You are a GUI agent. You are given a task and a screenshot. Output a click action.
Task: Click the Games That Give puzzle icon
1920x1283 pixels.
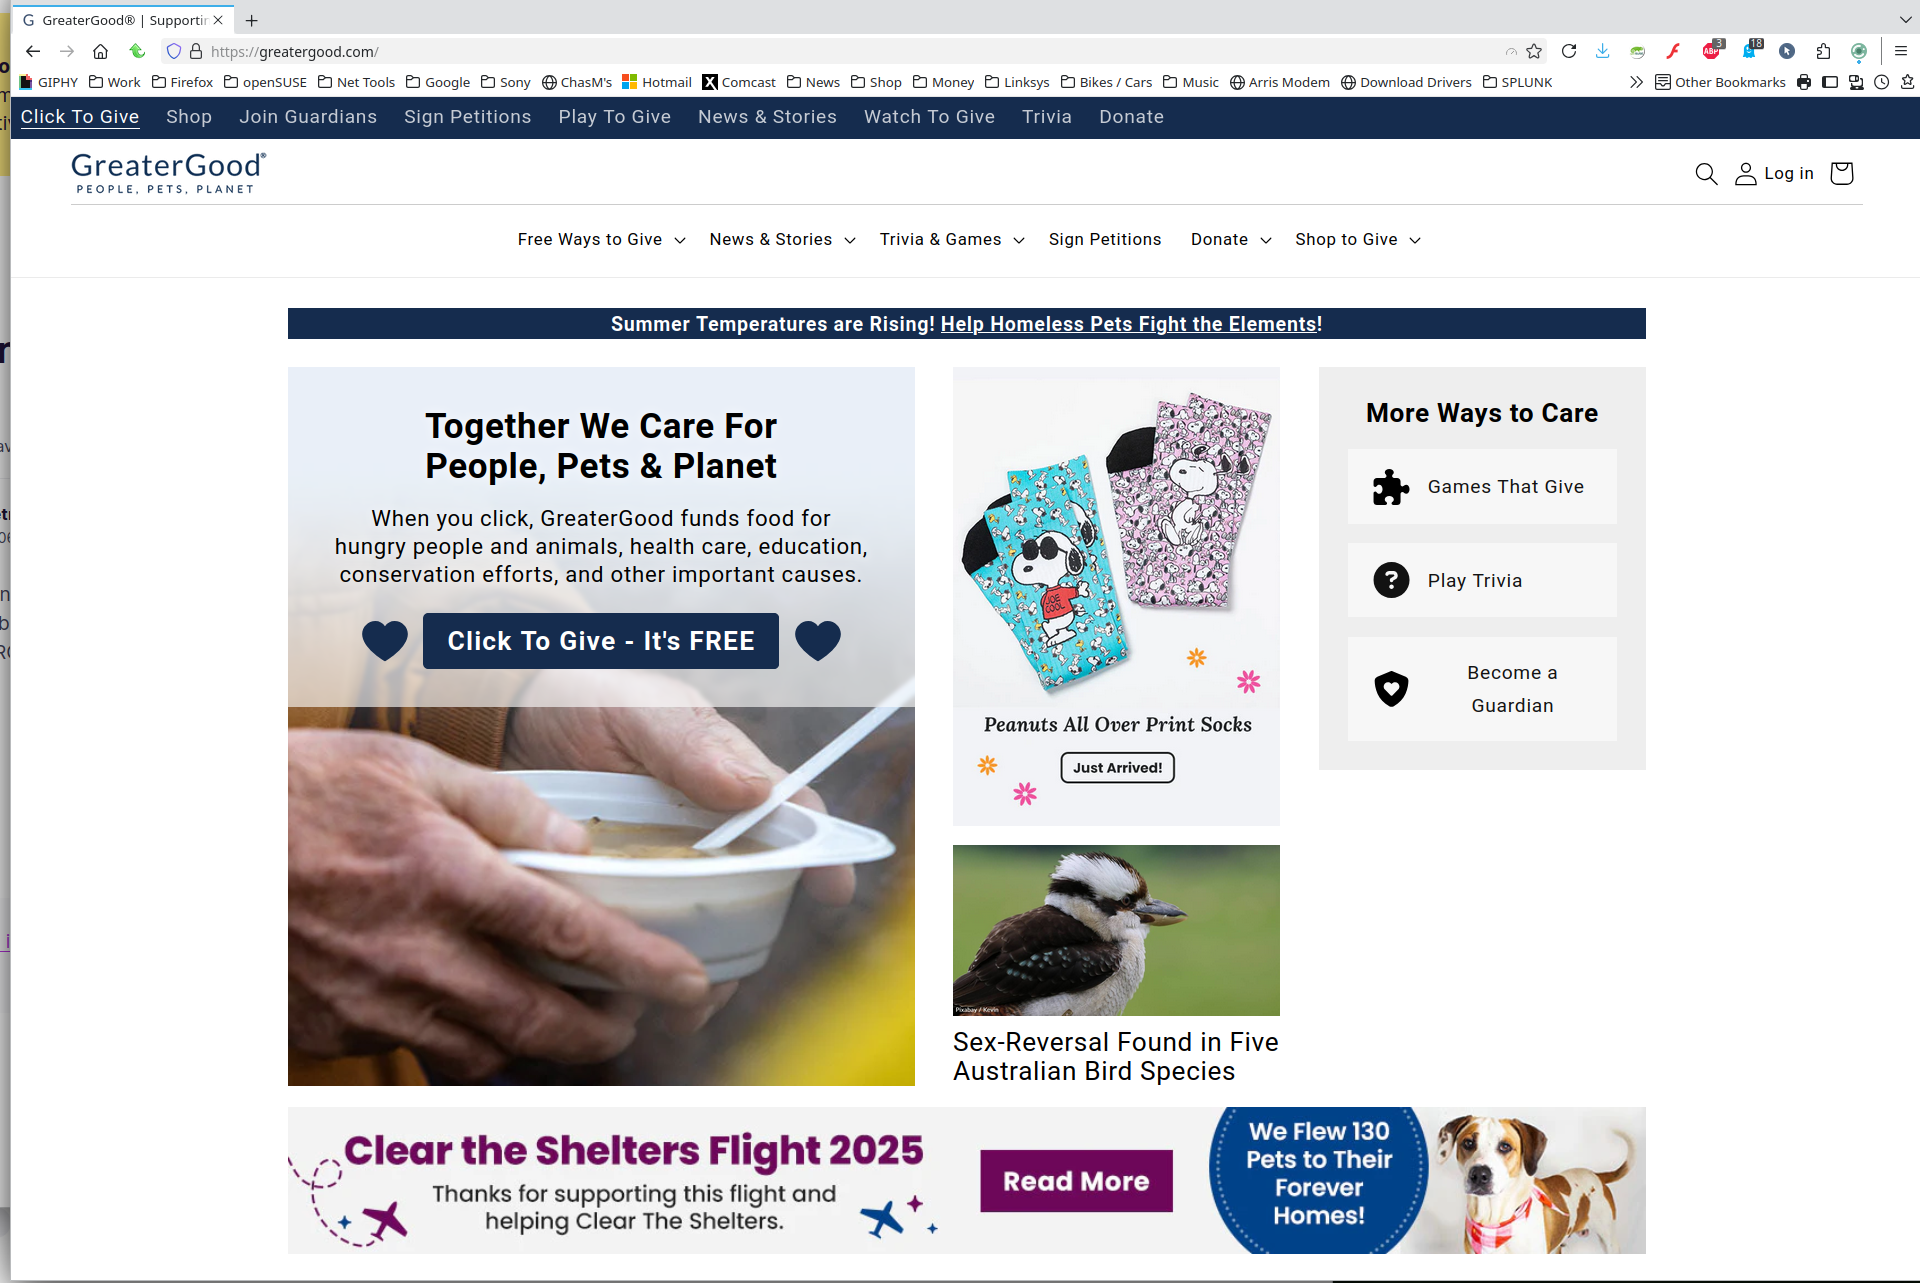(1390, 487)
